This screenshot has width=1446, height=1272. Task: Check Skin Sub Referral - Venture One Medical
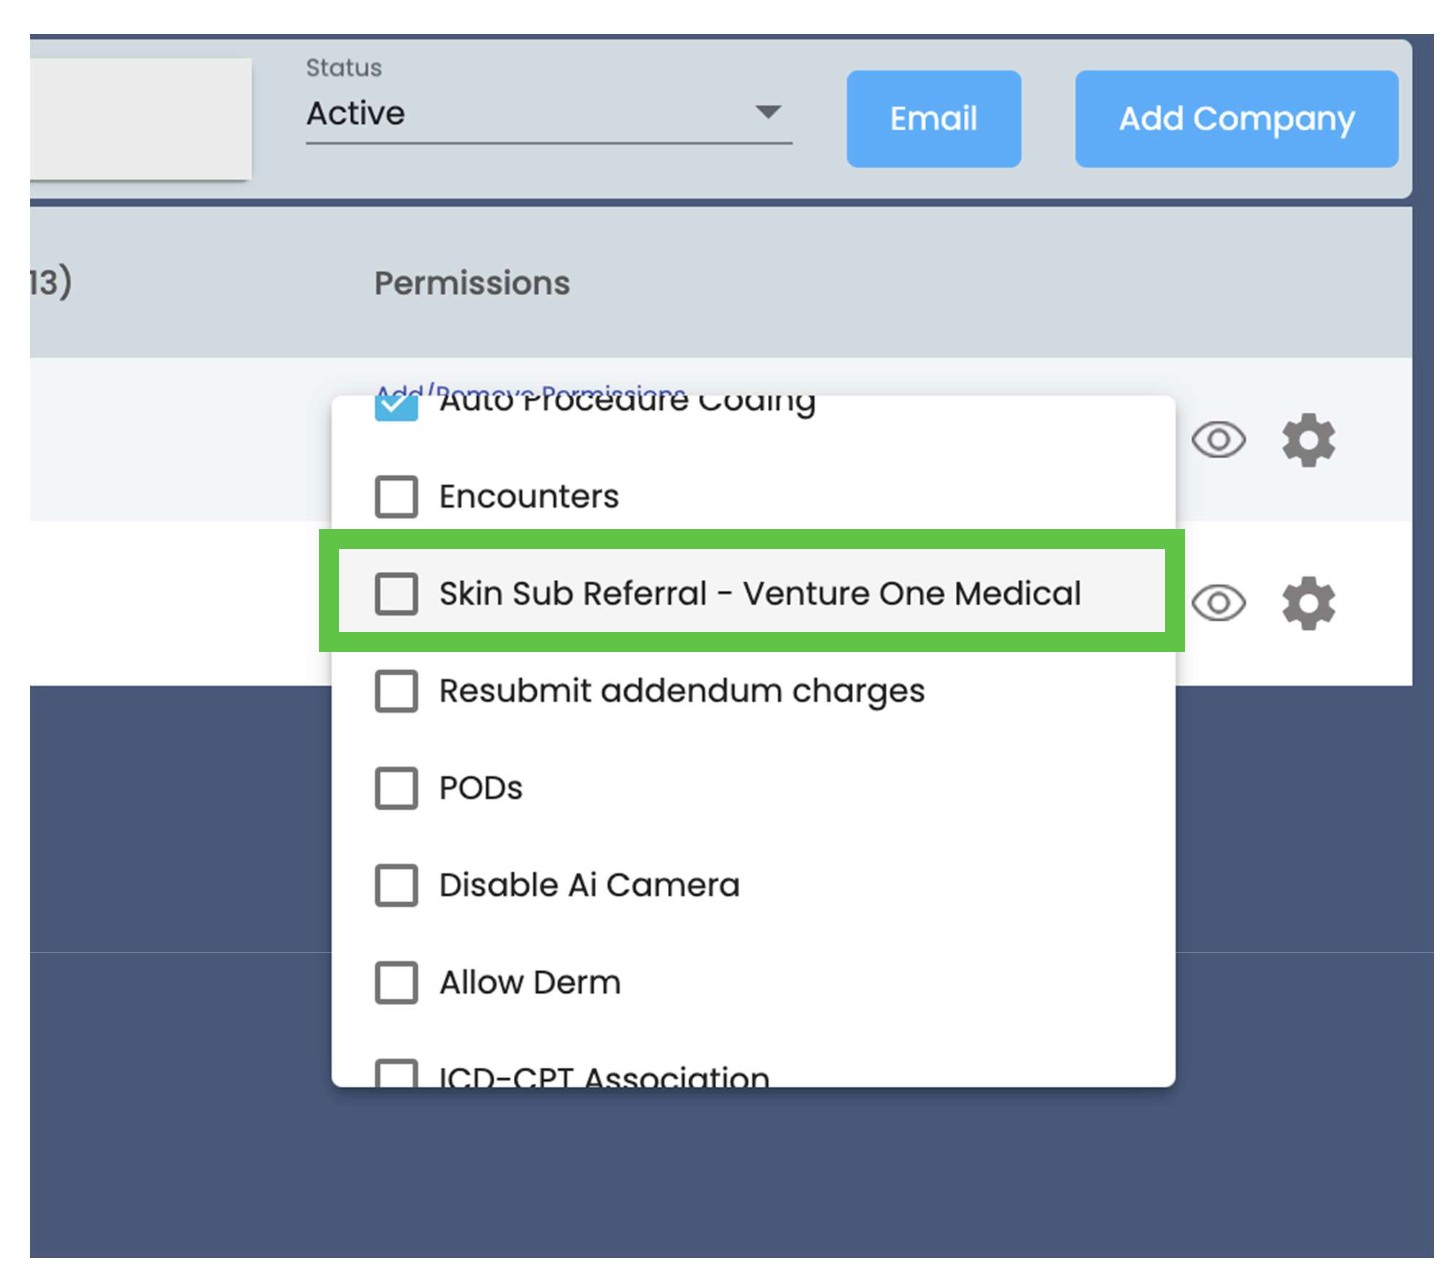(396, 593)
